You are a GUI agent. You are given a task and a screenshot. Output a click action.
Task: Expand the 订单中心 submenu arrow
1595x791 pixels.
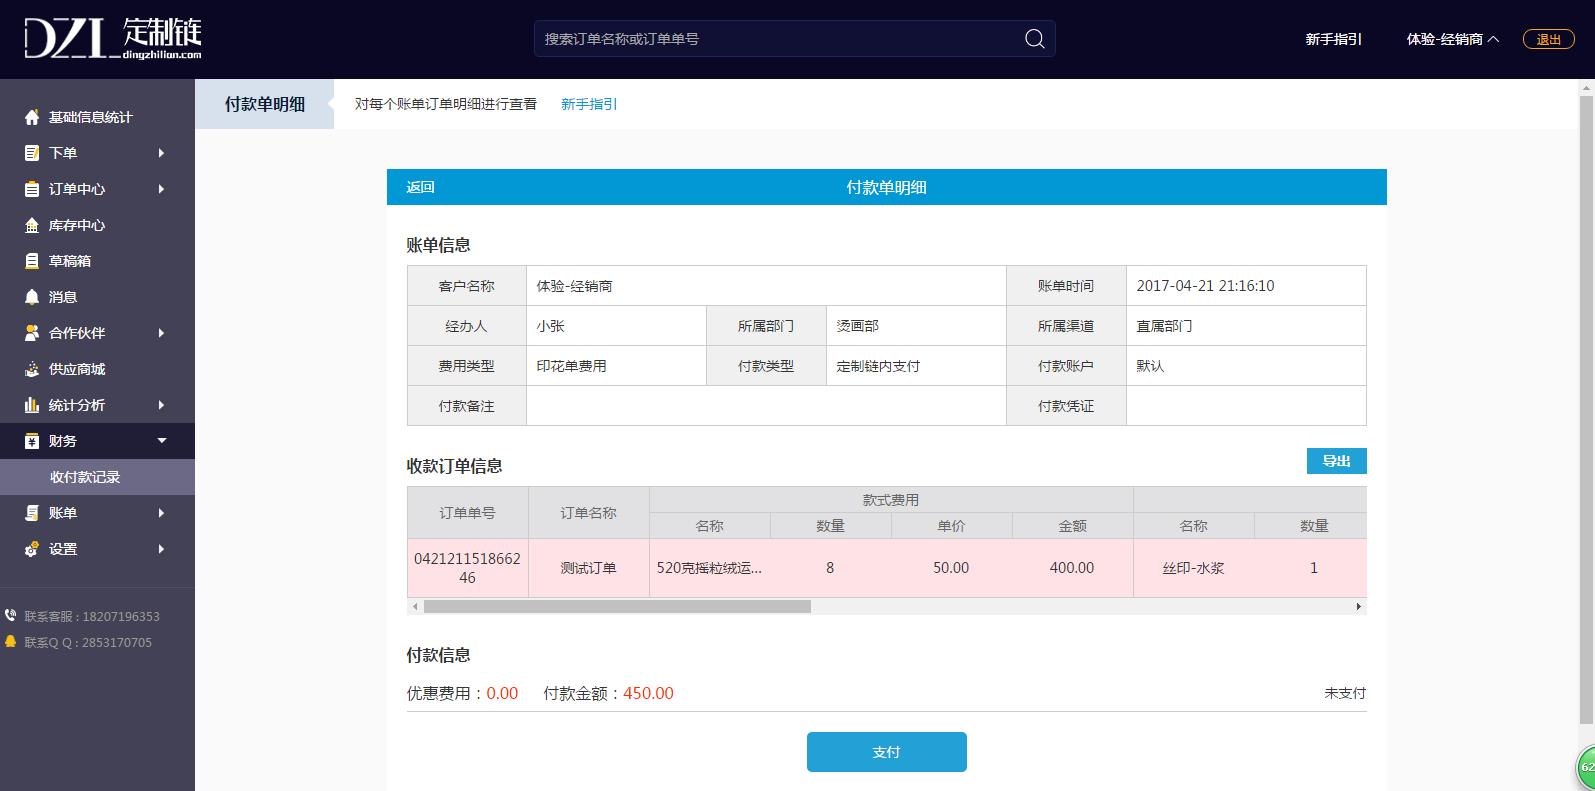(161, 189)
